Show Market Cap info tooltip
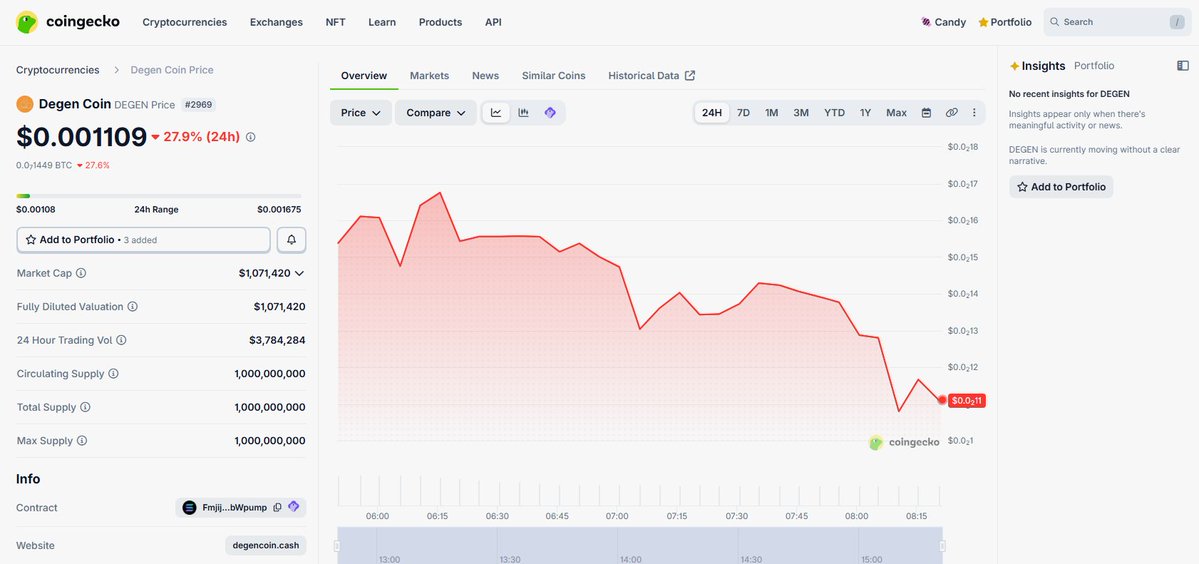 pyautogui.click(x=81, y=273)
